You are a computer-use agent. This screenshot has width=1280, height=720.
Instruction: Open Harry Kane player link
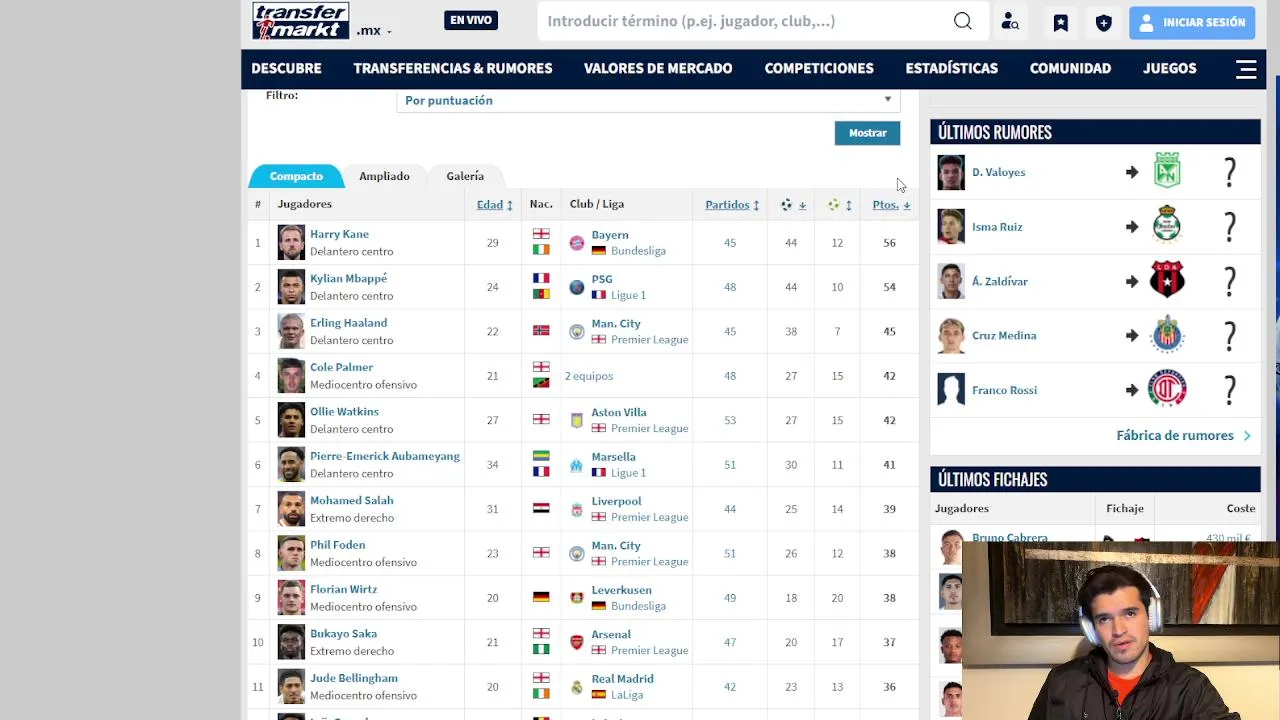pyautogui.click(x=339, y=234)
